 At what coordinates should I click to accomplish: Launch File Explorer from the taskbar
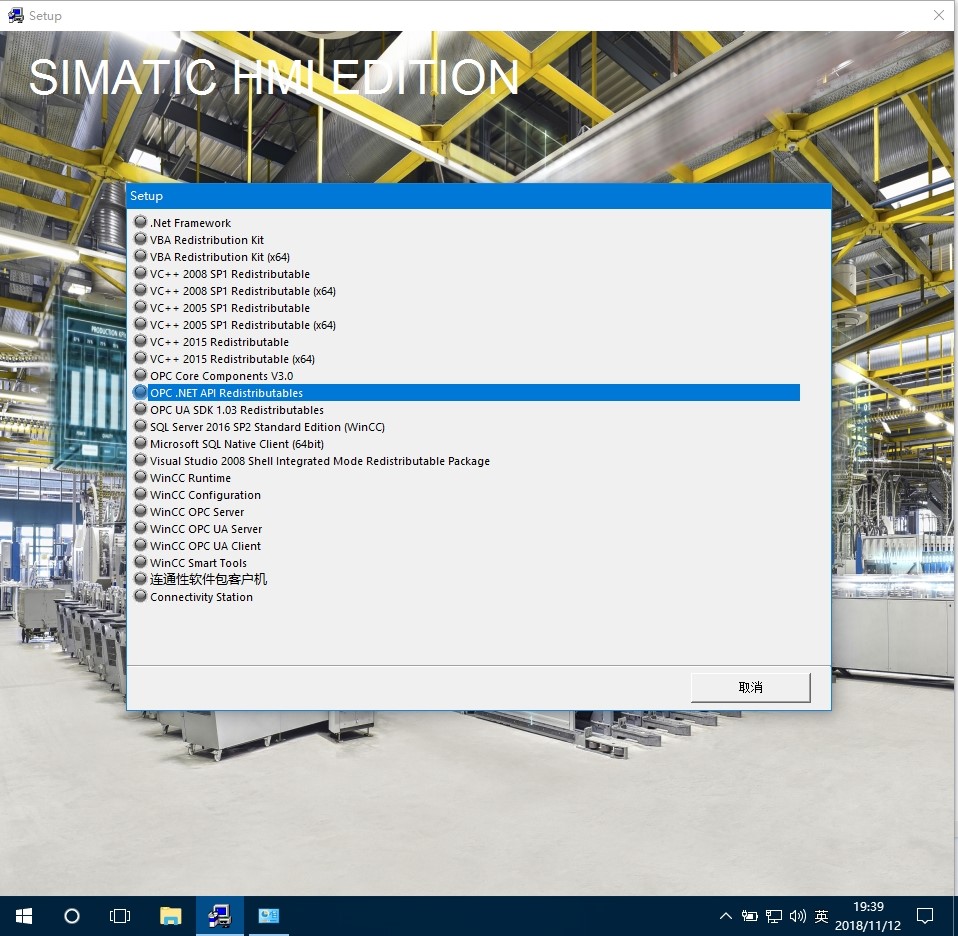tap(169, 915)
